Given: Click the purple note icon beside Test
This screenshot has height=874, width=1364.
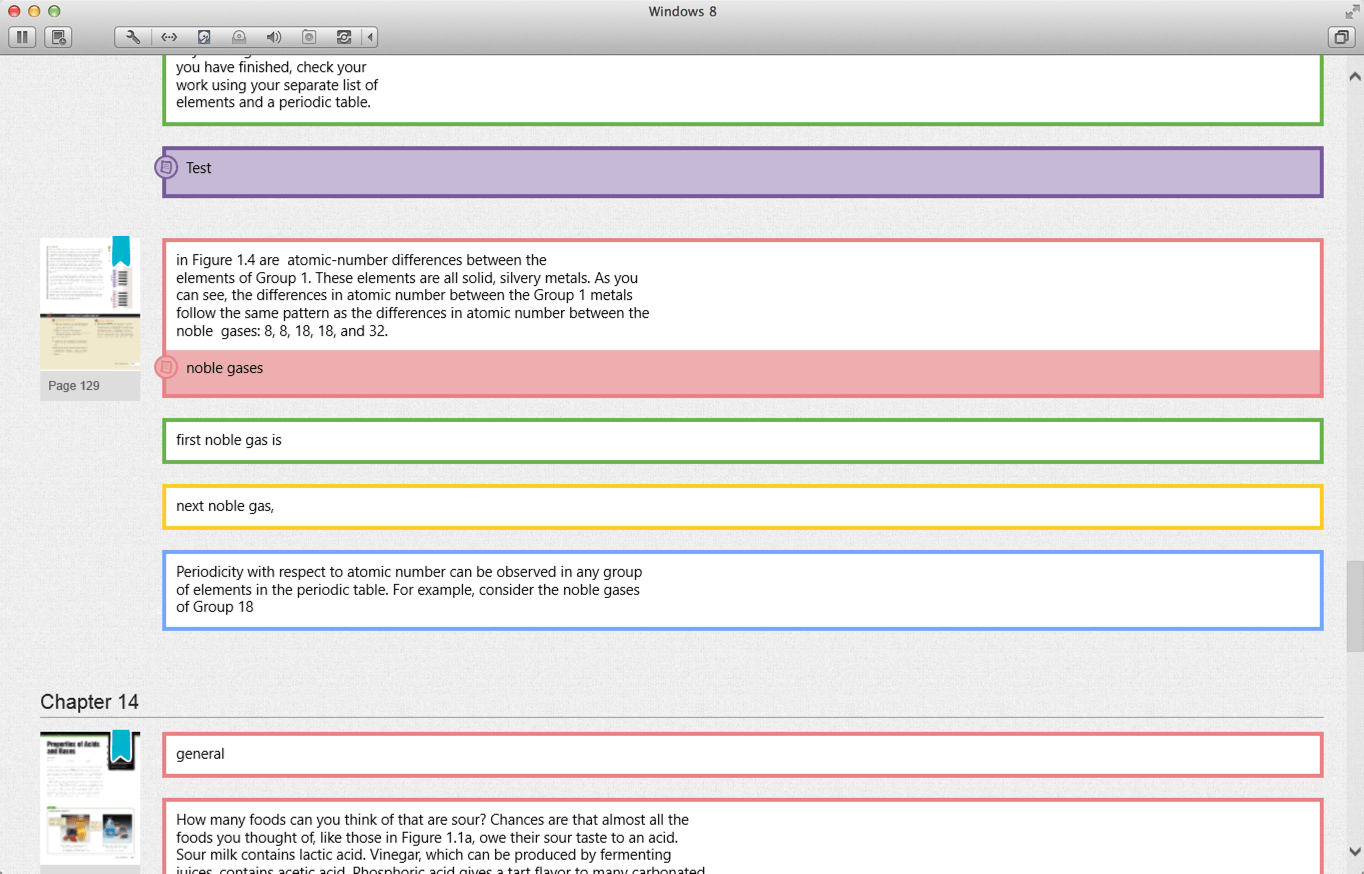Looking at the screenshot, I should (166, 167).
